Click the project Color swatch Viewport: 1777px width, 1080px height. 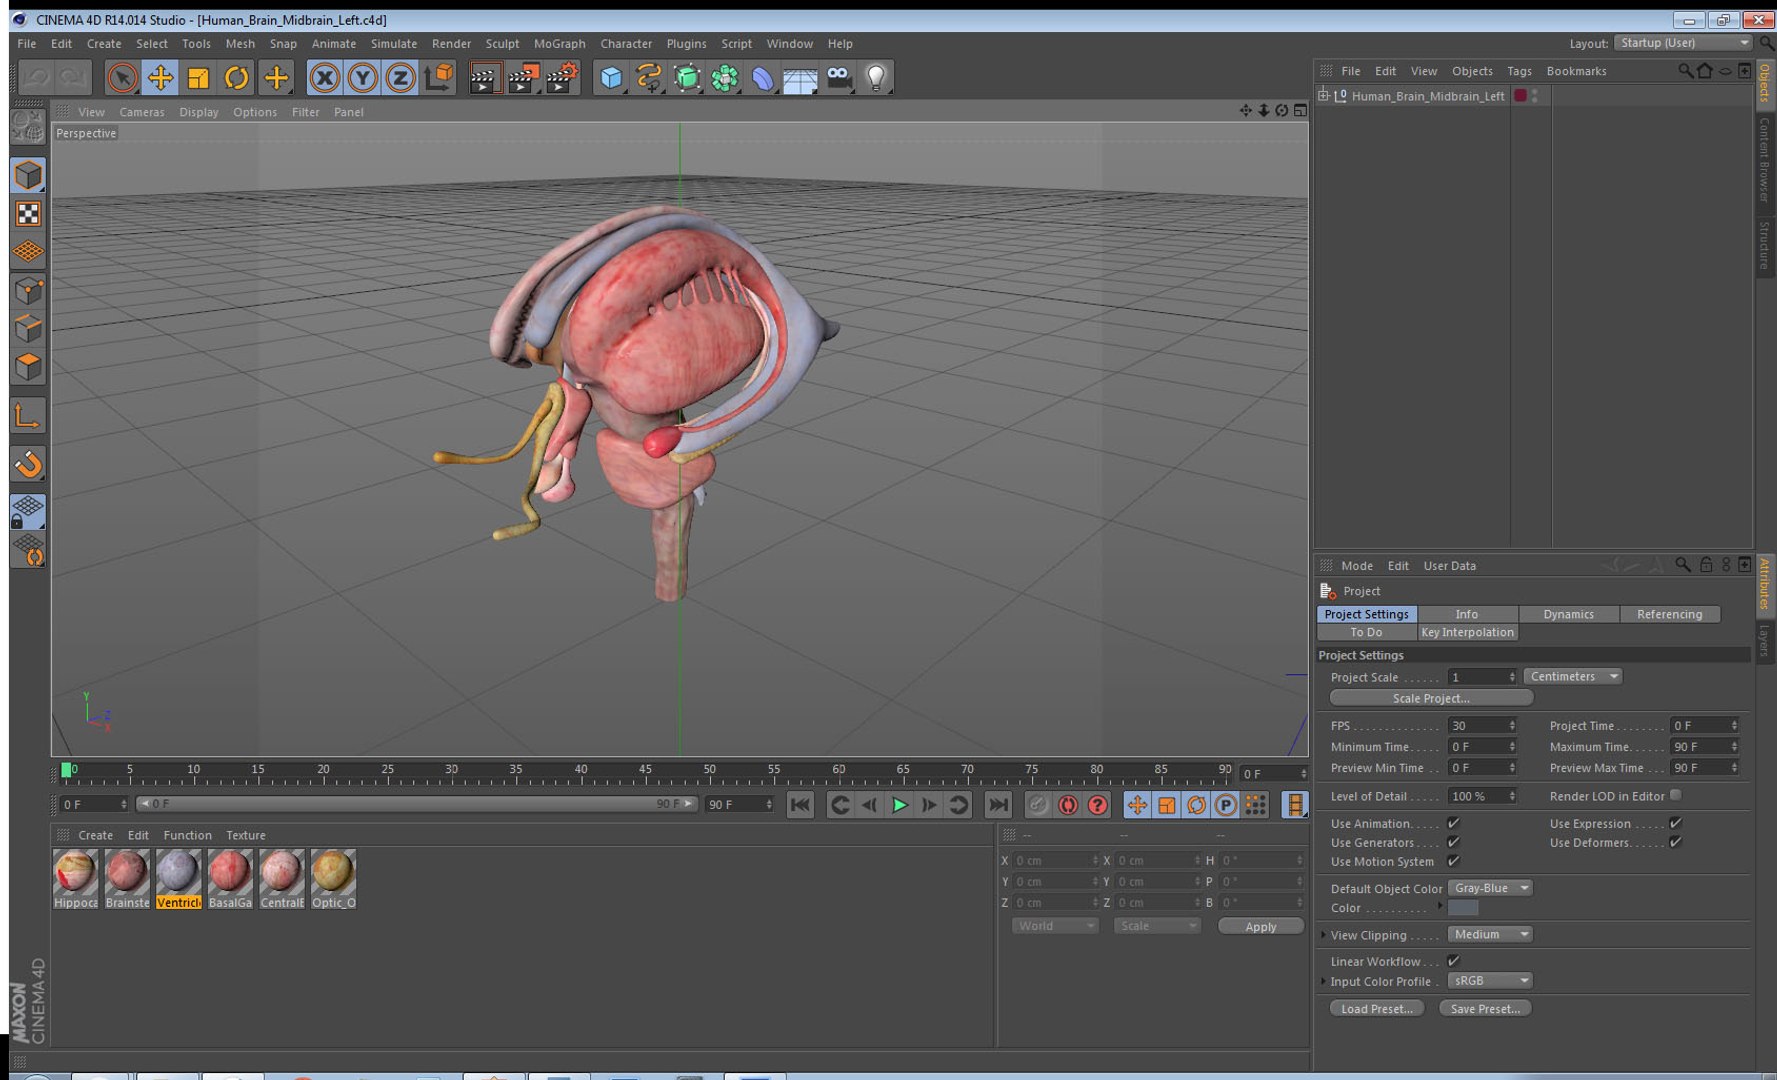coord(1462,908)
